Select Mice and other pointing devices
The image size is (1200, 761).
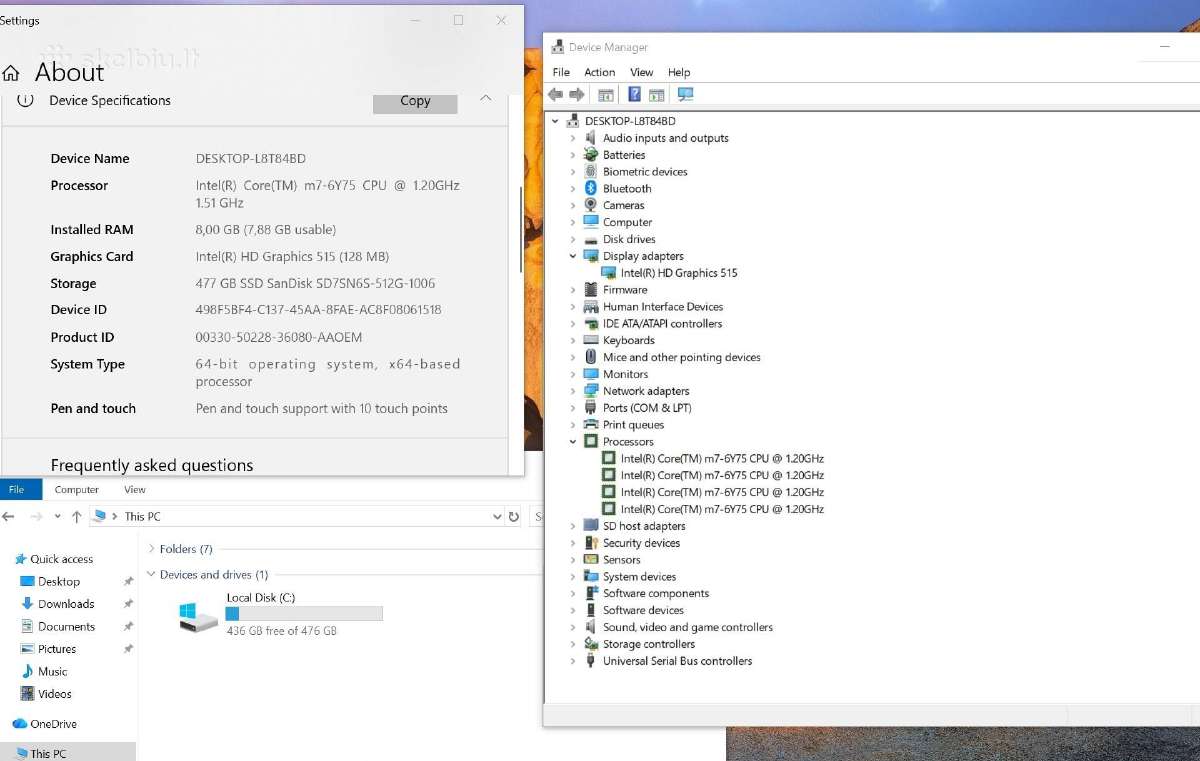pos(682,357)
